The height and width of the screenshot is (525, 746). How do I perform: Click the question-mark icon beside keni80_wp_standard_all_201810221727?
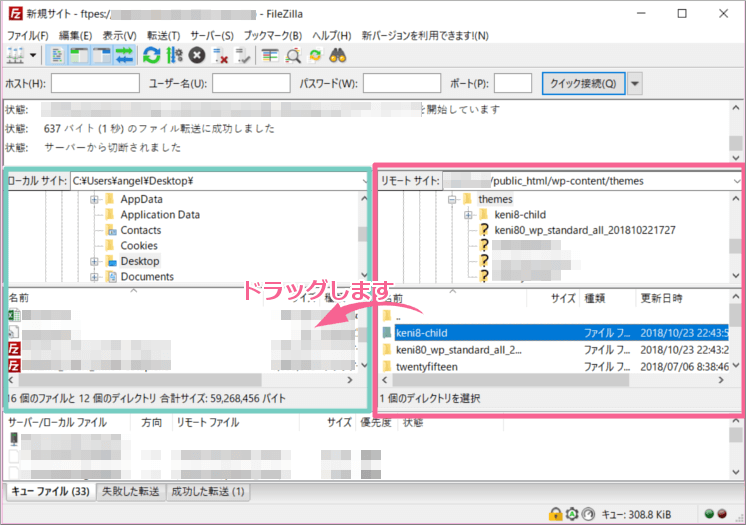pyautogui.click(x=484, y=230)
